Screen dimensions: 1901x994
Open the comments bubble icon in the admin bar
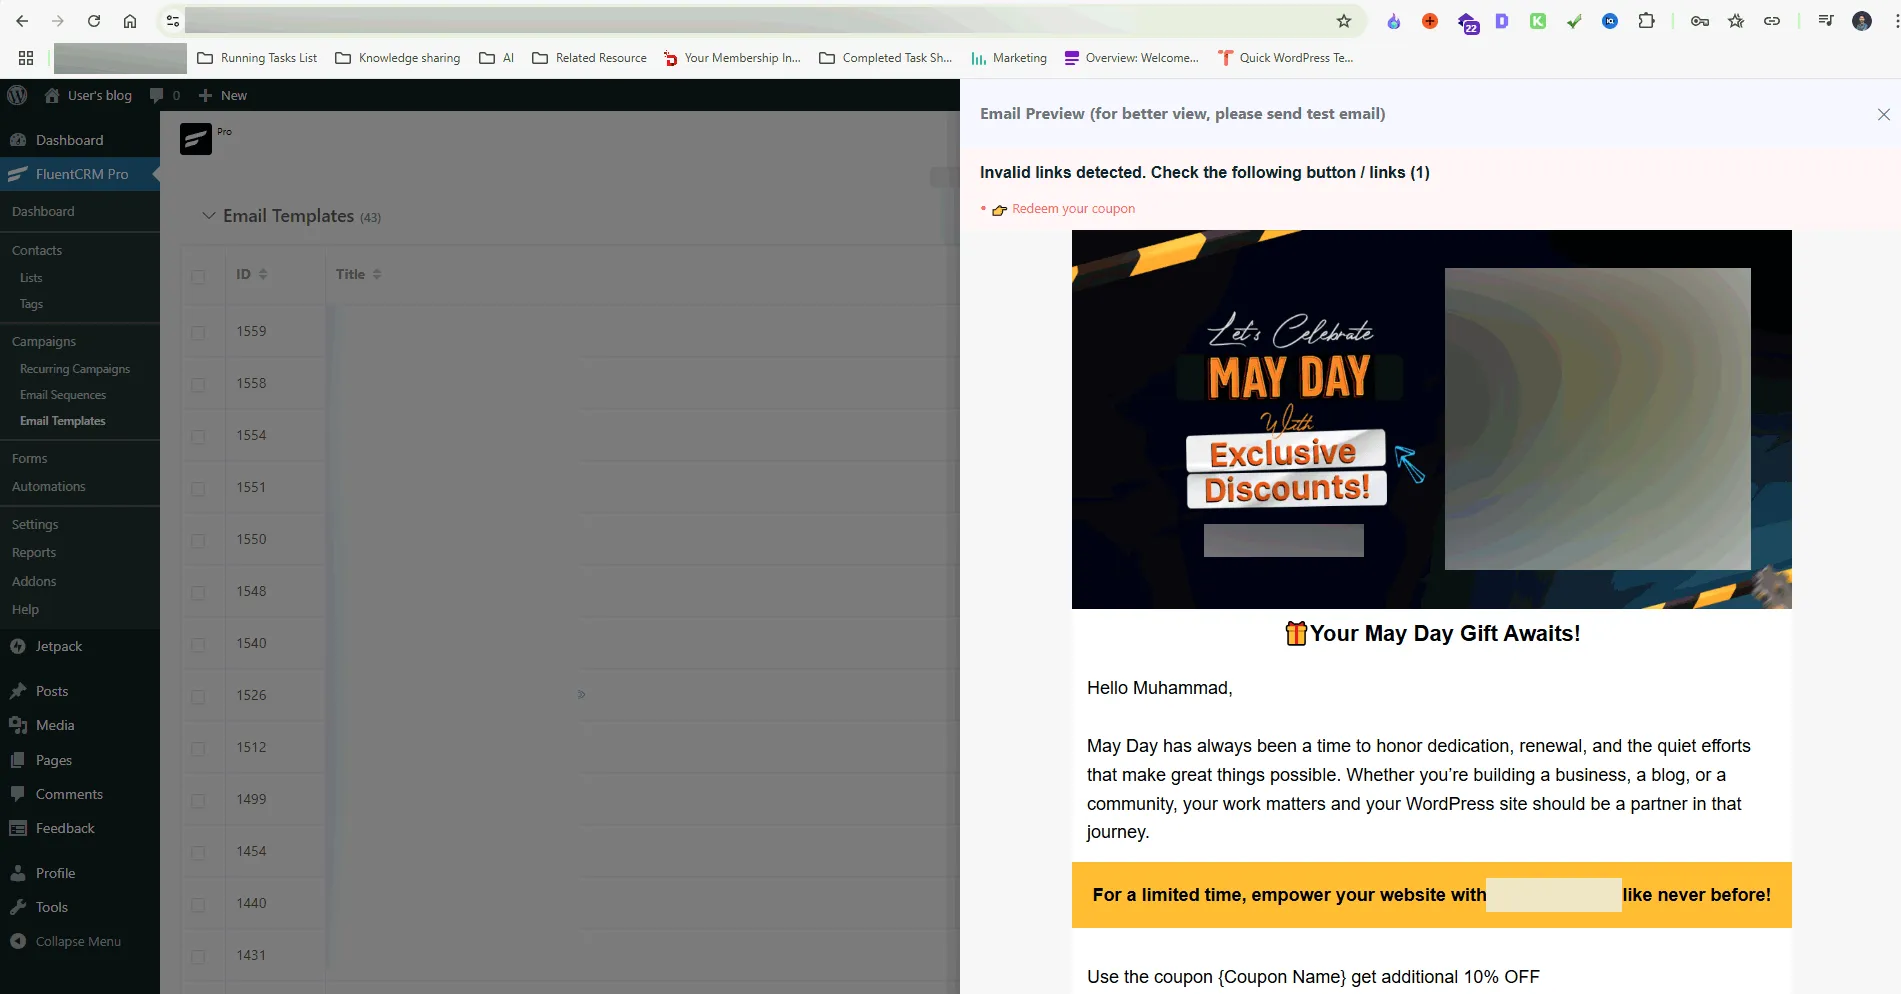click(x=158, y=95)
